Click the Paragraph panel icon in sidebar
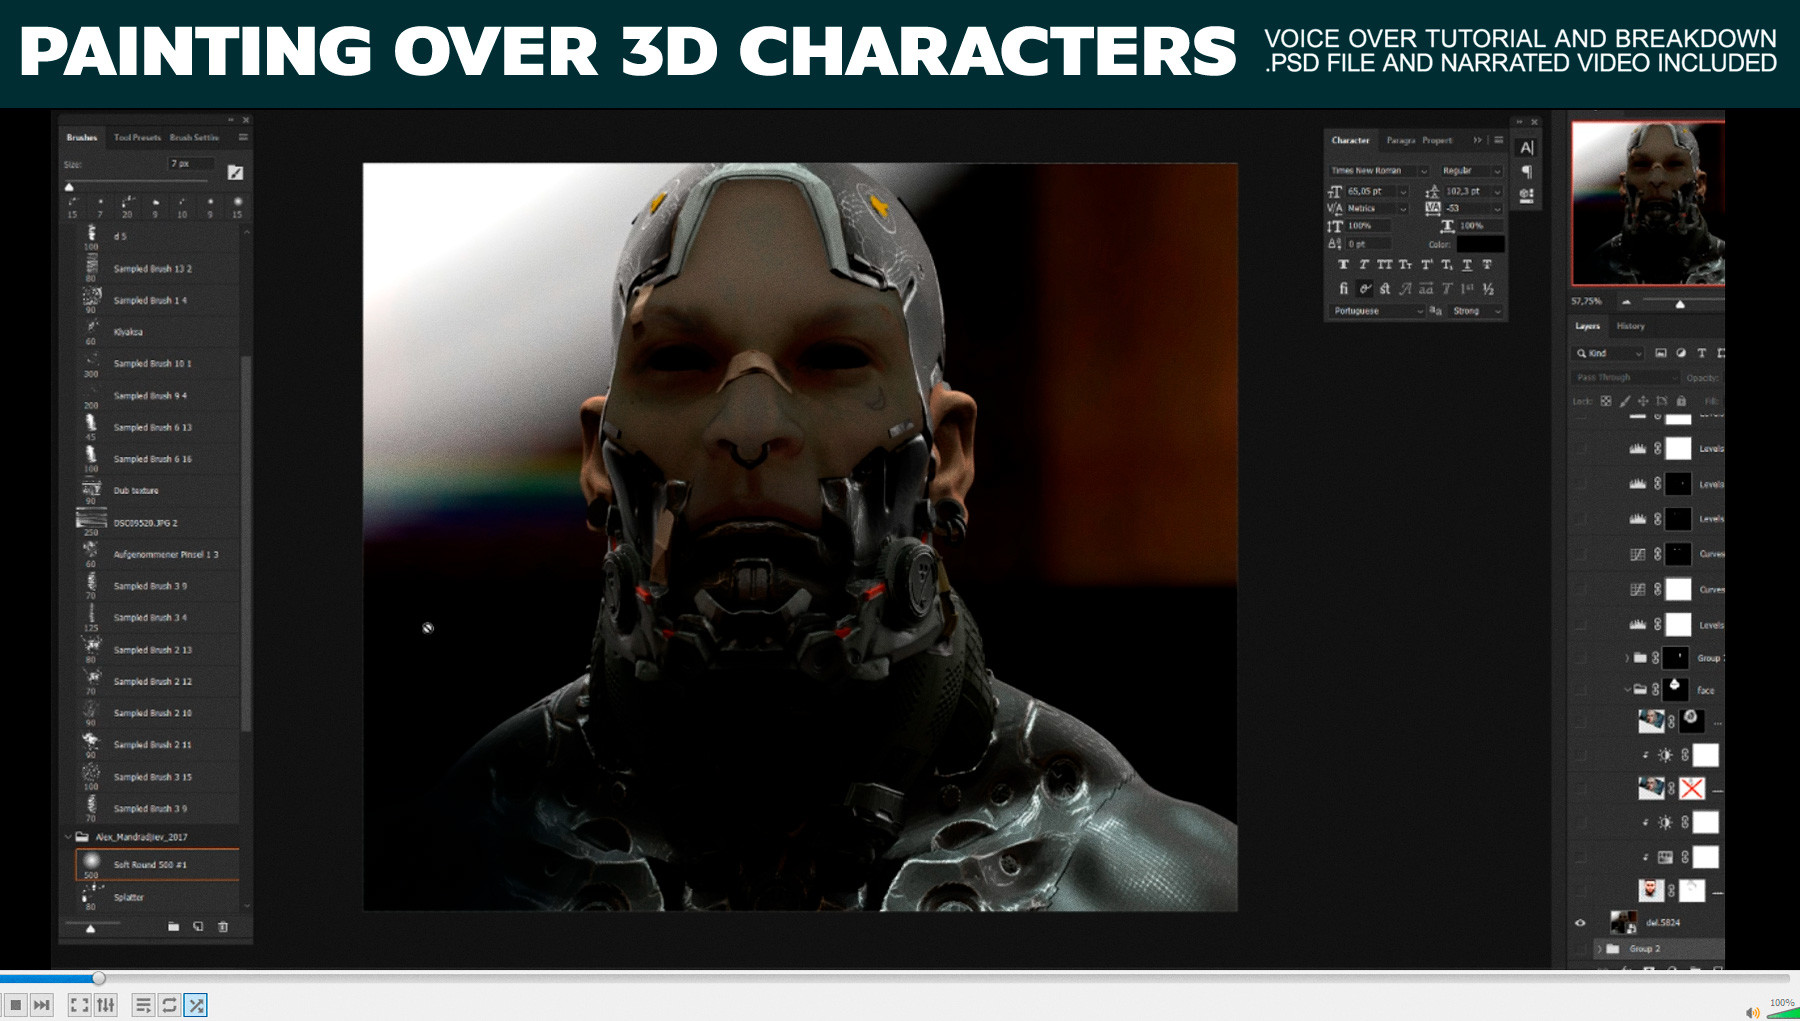Image resolution: width=1800 pixels, height=1021 pixels. [1527, 170]
